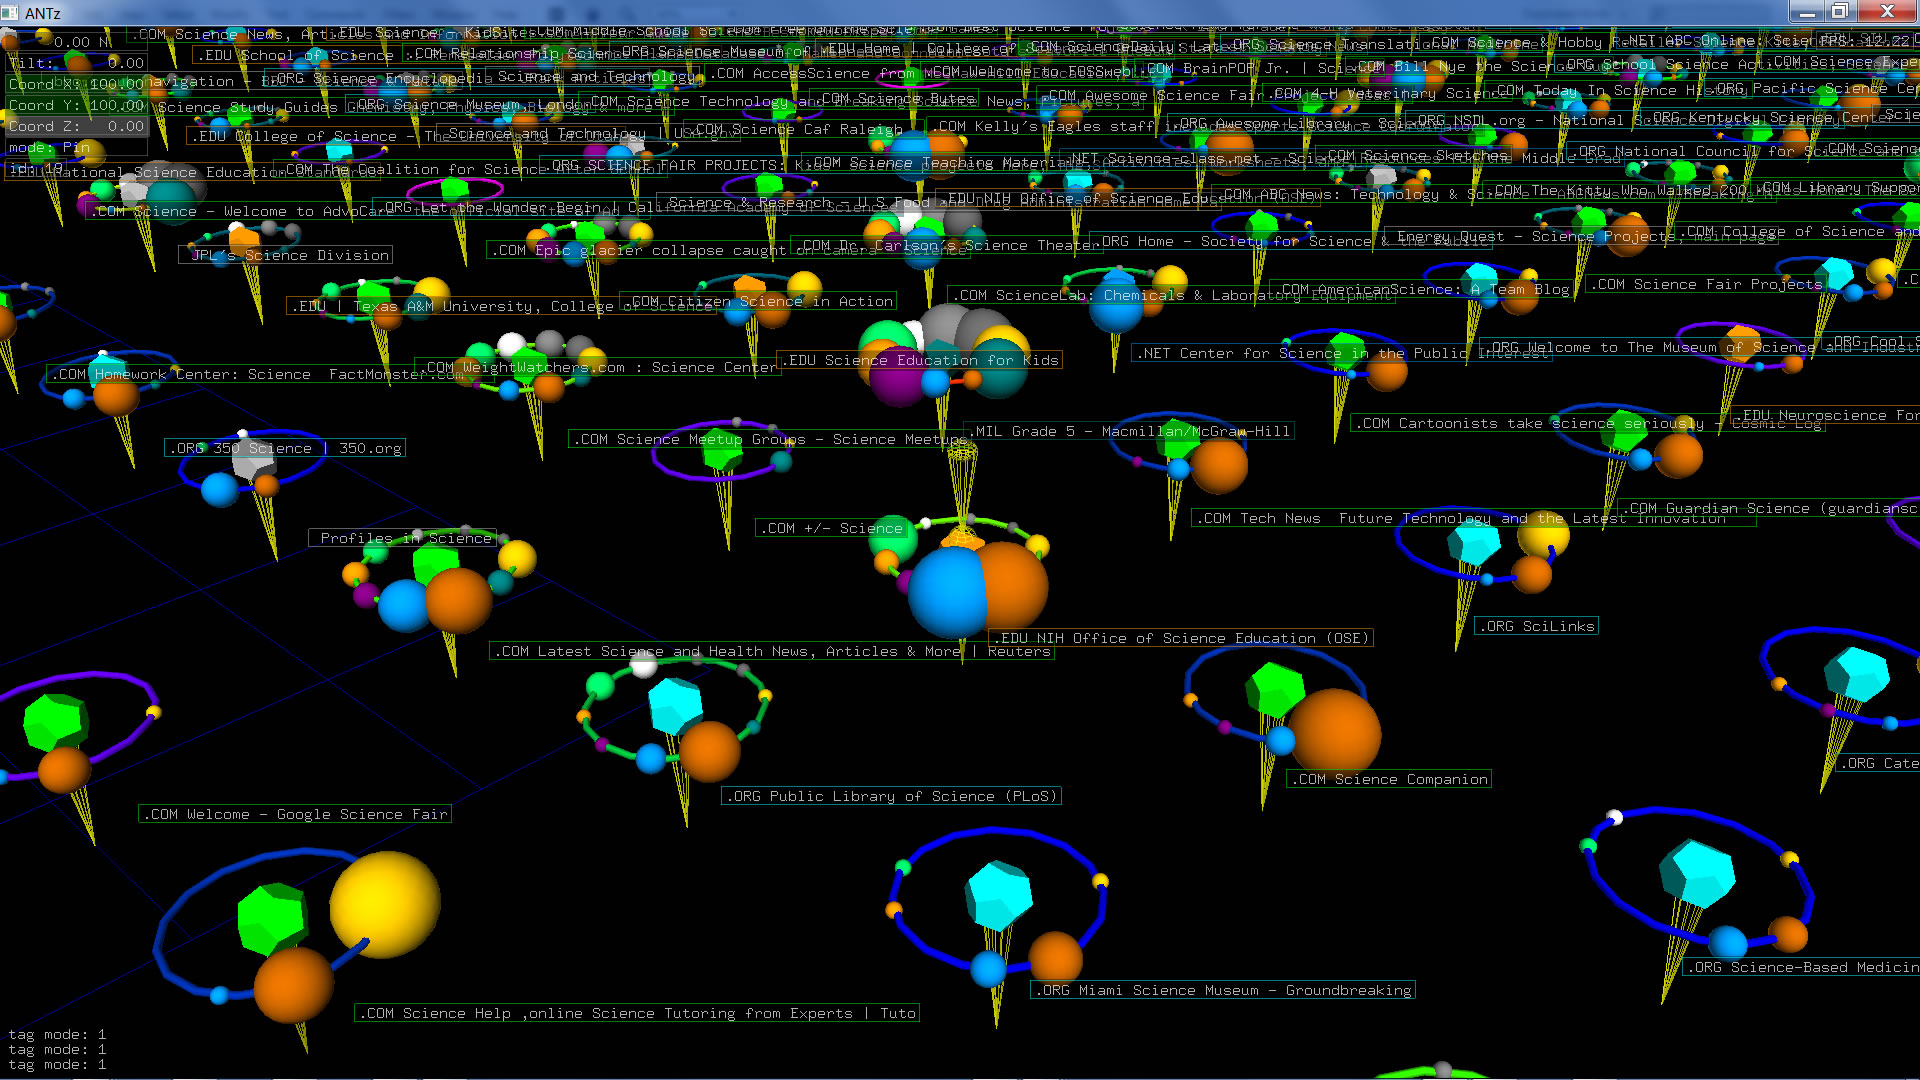Click the cyan polyhedron above the Public Library of Science label
The image size is (1920, 1080).
[x=675, y=707]
